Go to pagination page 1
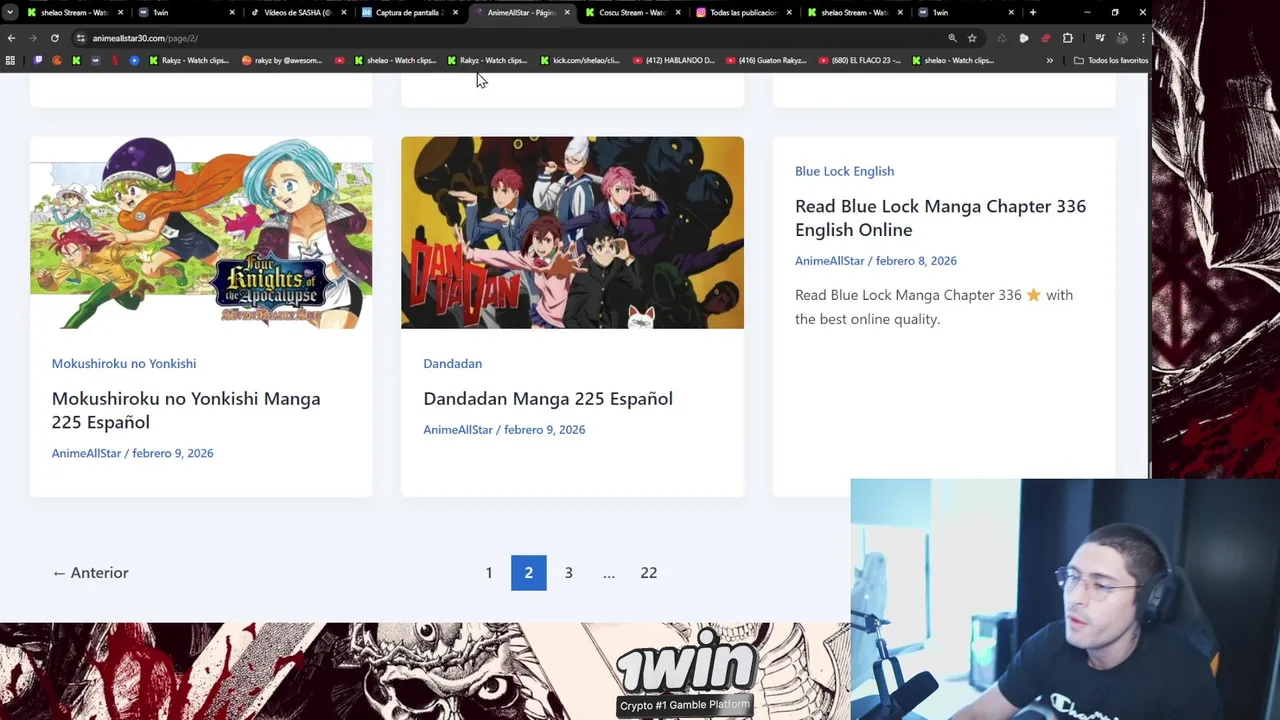This screenshot has height=720, width=1280. [x=489, y=572]
